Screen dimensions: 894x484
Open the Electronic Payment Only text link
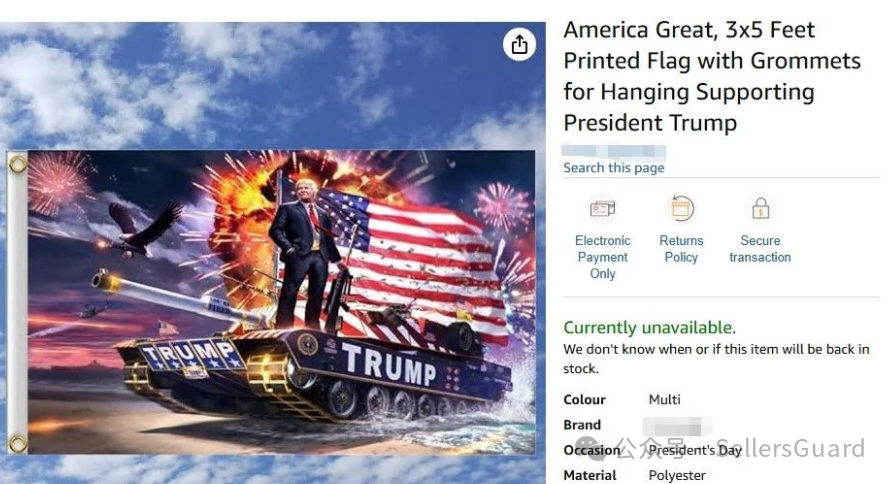603,257
